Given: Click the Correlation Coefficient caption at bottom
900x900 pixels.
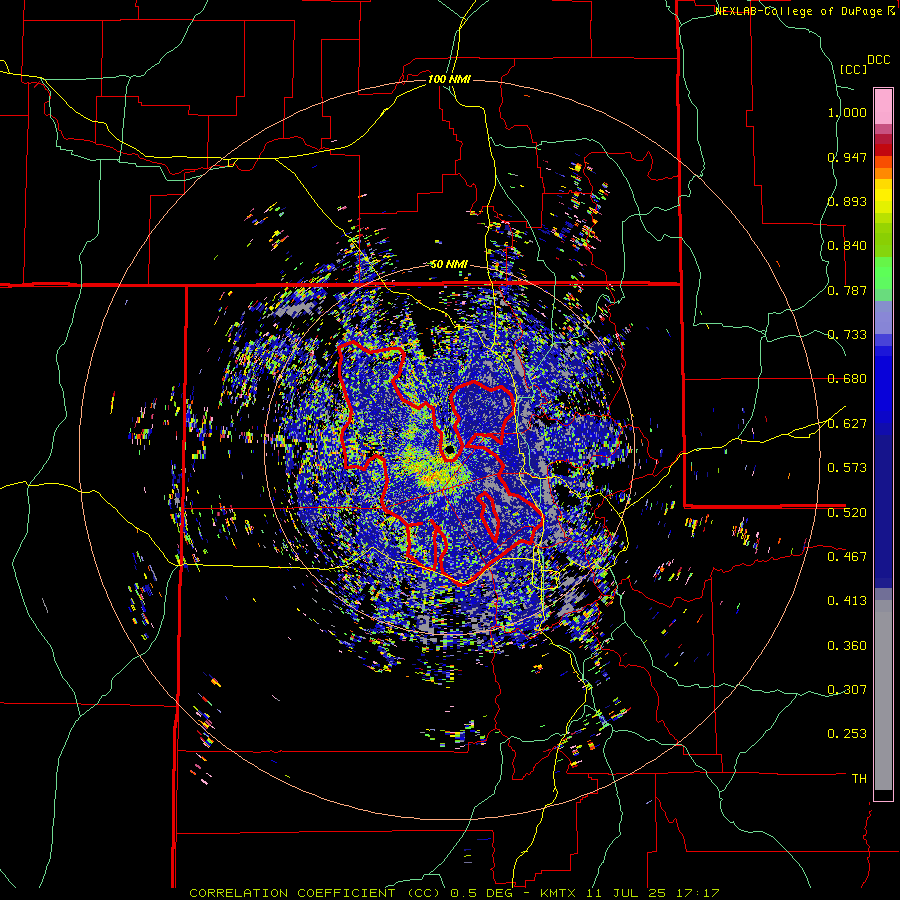Looking at the screenshot, I should pos(455,893).
